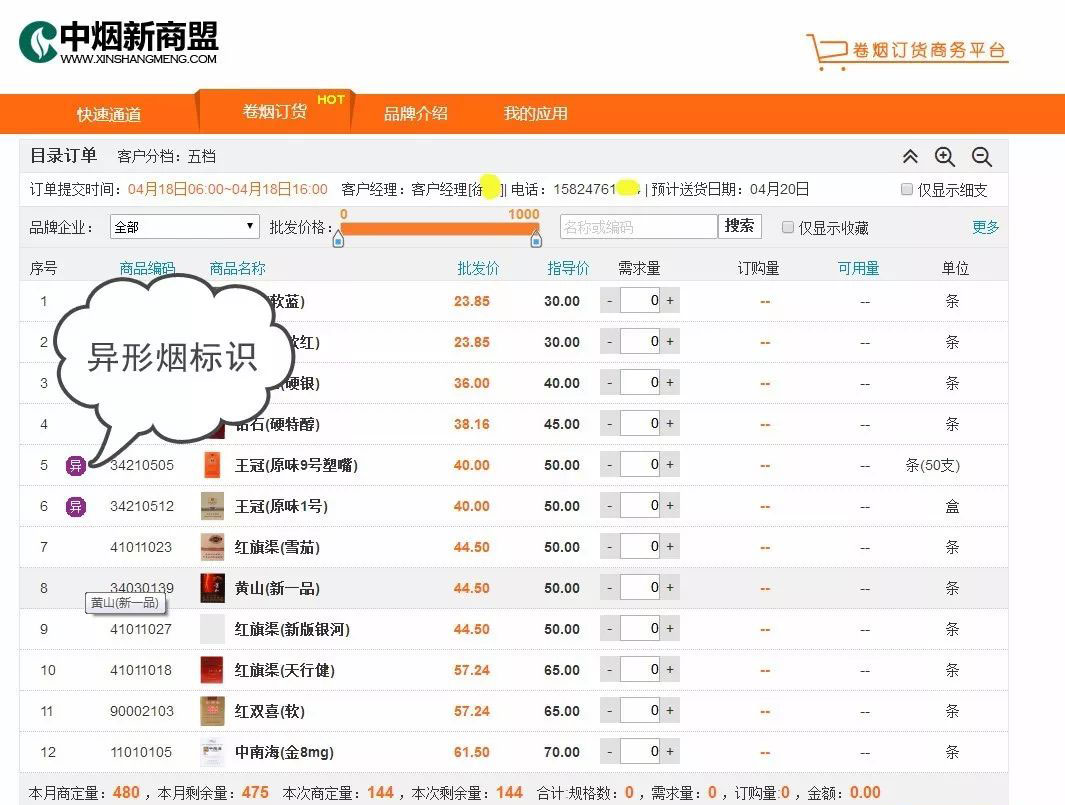Collapse the panel with the double-chevron up icon

pyautogui.click(x=910, y=157)
